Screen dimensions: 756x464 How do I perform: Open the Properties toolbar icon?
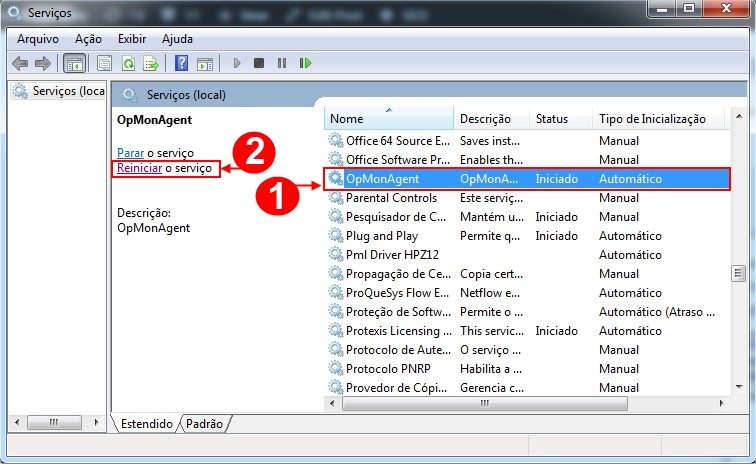coord(103,63)
